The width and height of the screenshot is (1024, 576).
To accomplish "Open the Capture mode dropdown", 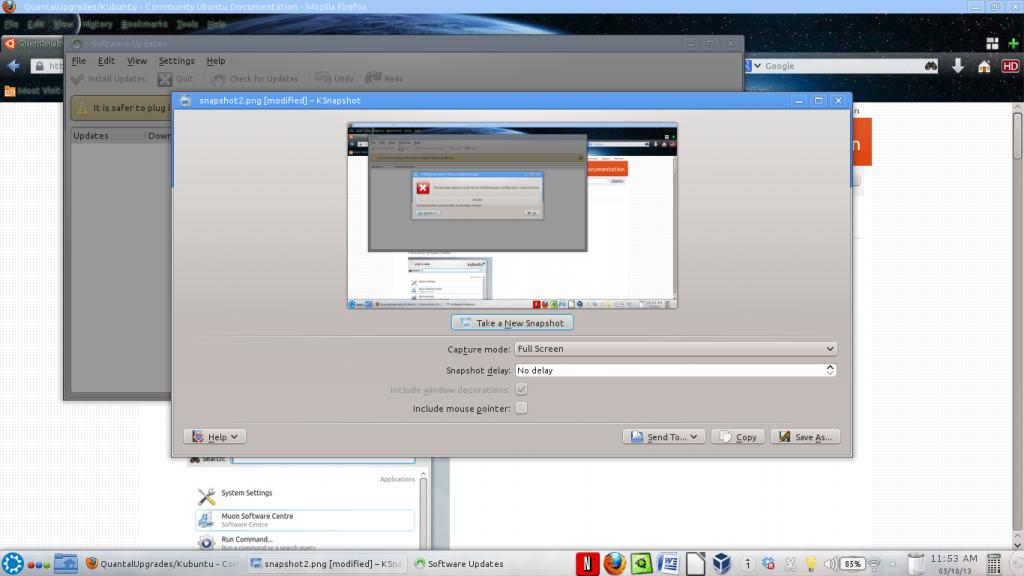I will point(675,349).
